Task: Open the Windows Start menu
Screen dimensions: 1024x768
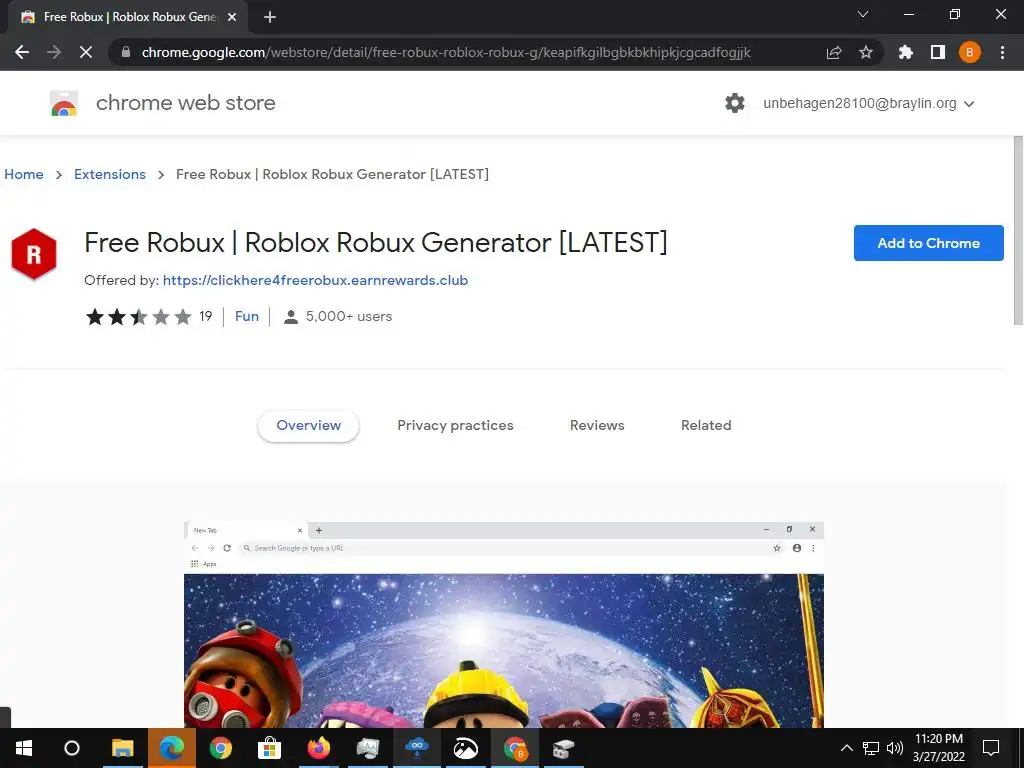Action: point(24,748)
